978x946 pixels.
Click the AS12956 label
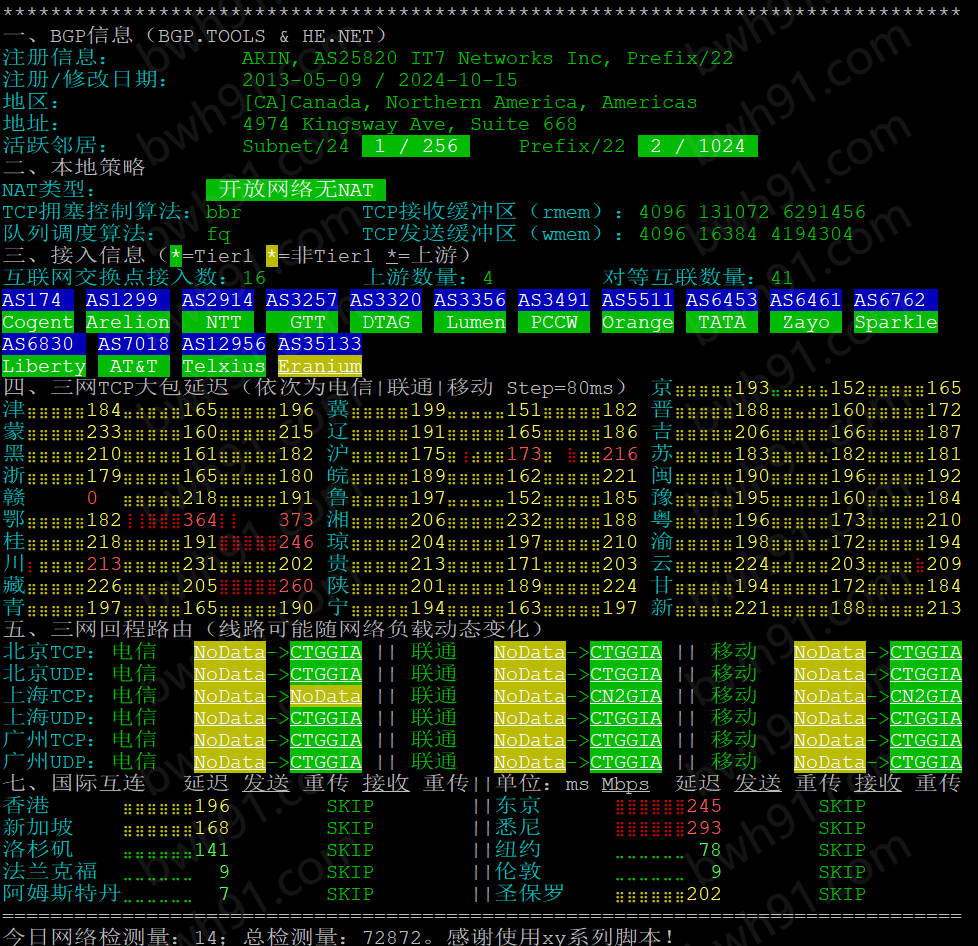pyautogui.click(x=223, y=344)
